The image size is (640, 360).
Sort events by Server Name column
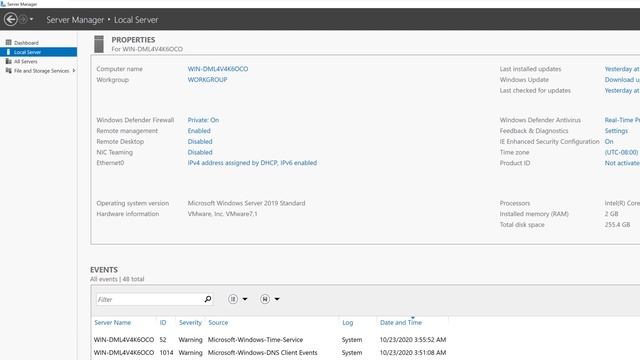tap(113, 322)
